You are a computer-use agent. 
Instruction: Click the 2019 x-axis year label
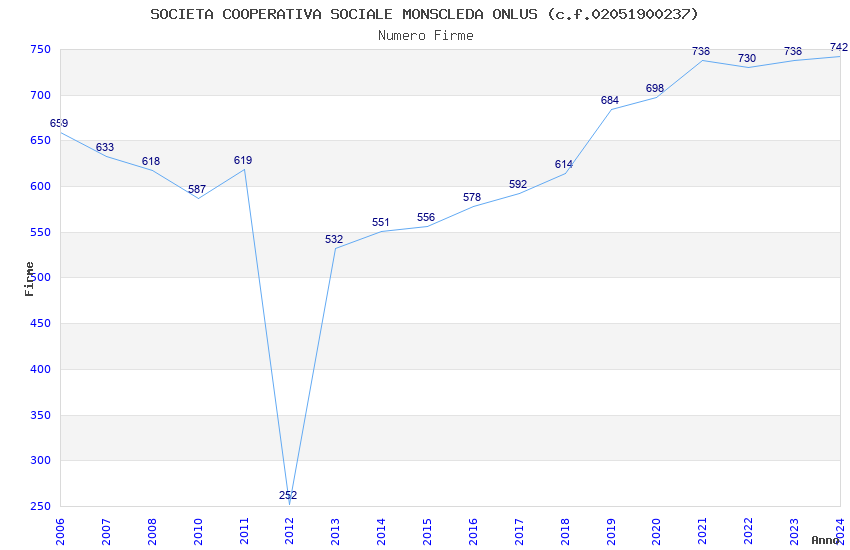point(611,532)
